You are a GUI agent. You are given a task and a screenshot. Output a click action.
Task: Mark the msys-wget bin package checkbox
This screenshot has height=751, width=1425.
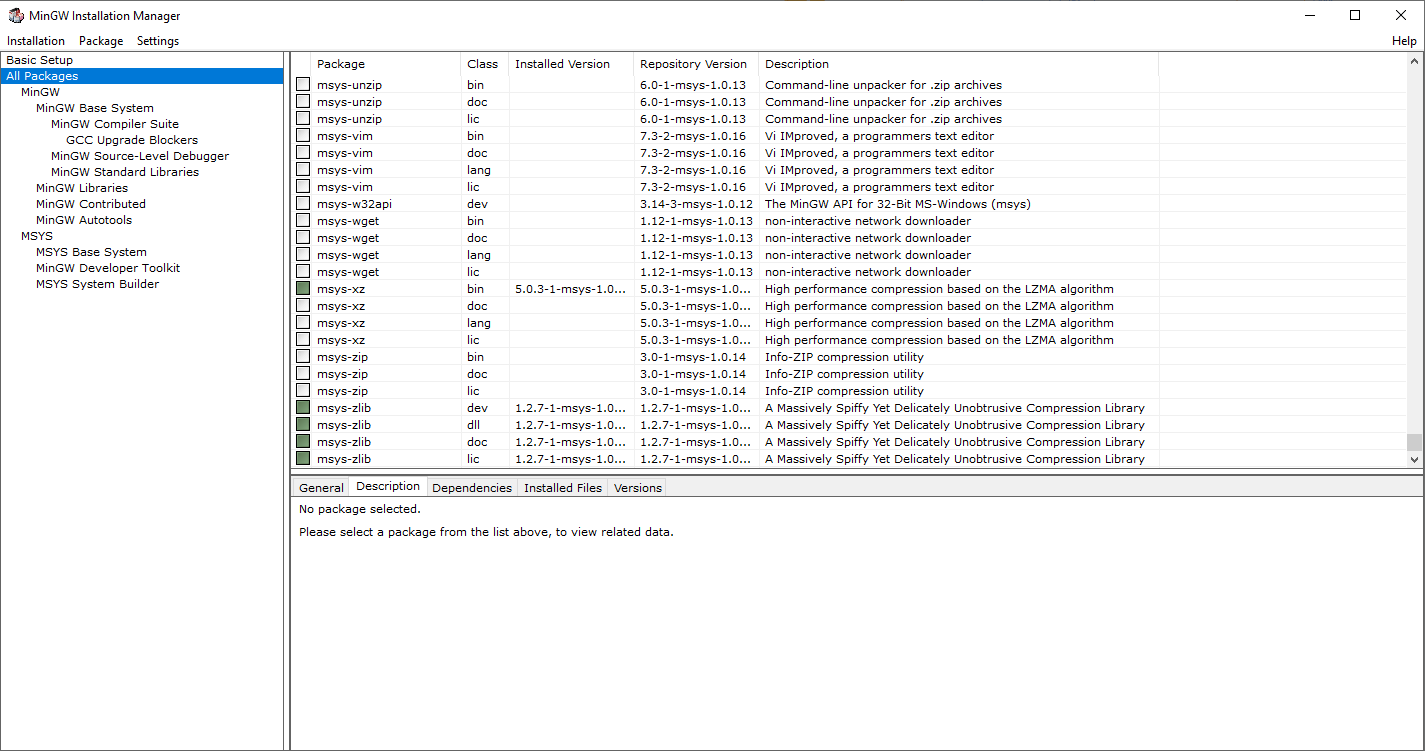click(303, 221)
